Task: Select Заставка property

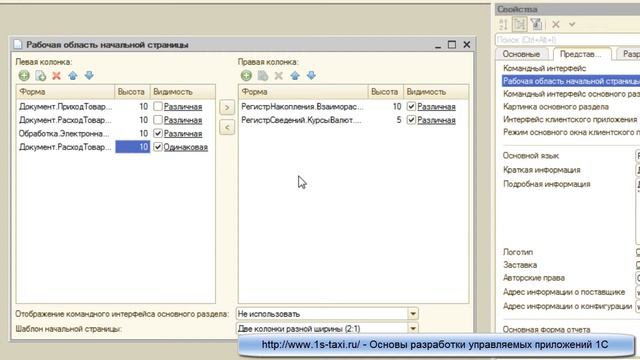Action: [520, 265]
